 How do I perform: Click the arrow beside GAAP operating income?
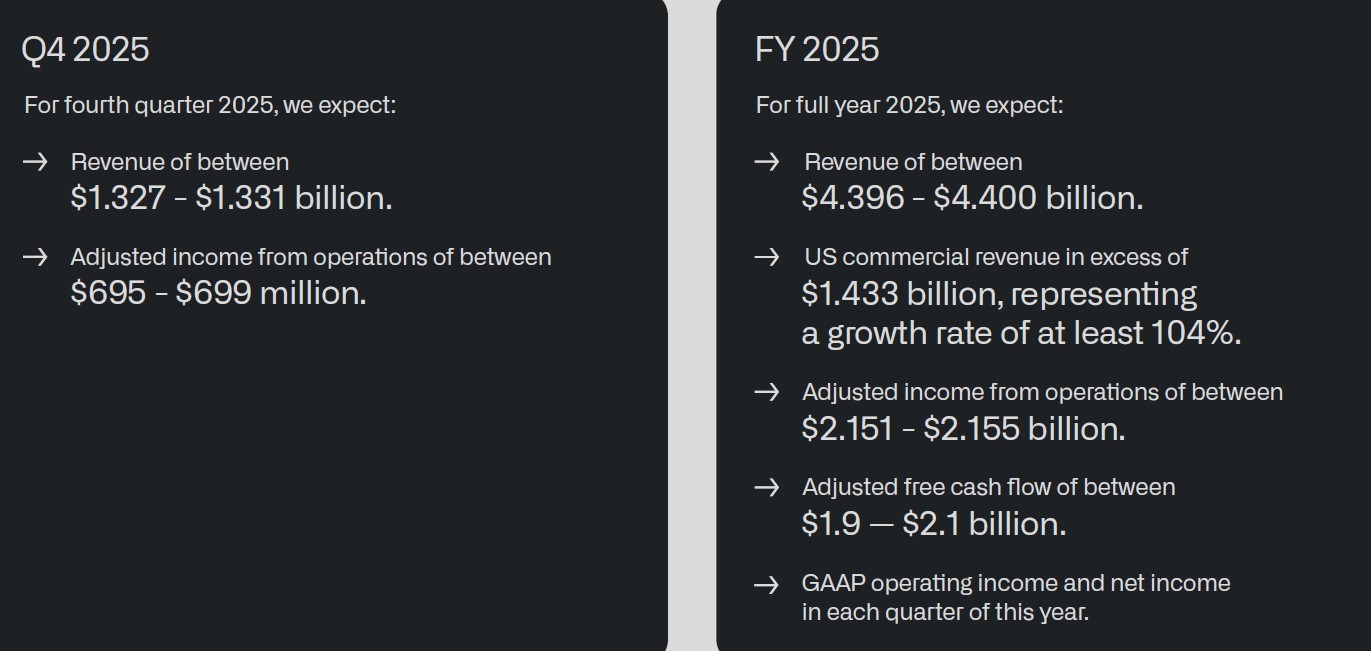click(767, 584)
